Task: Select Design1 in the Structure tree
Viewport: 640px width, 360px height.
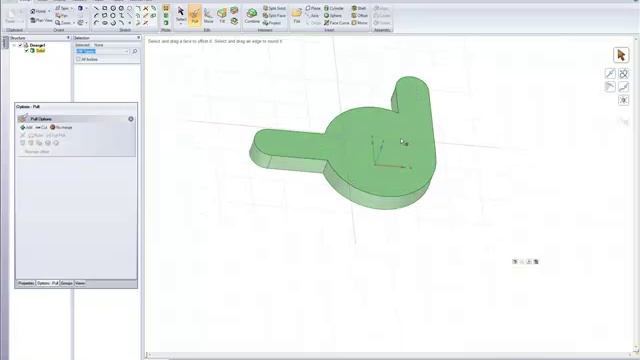Action: (x=37, y=45)
